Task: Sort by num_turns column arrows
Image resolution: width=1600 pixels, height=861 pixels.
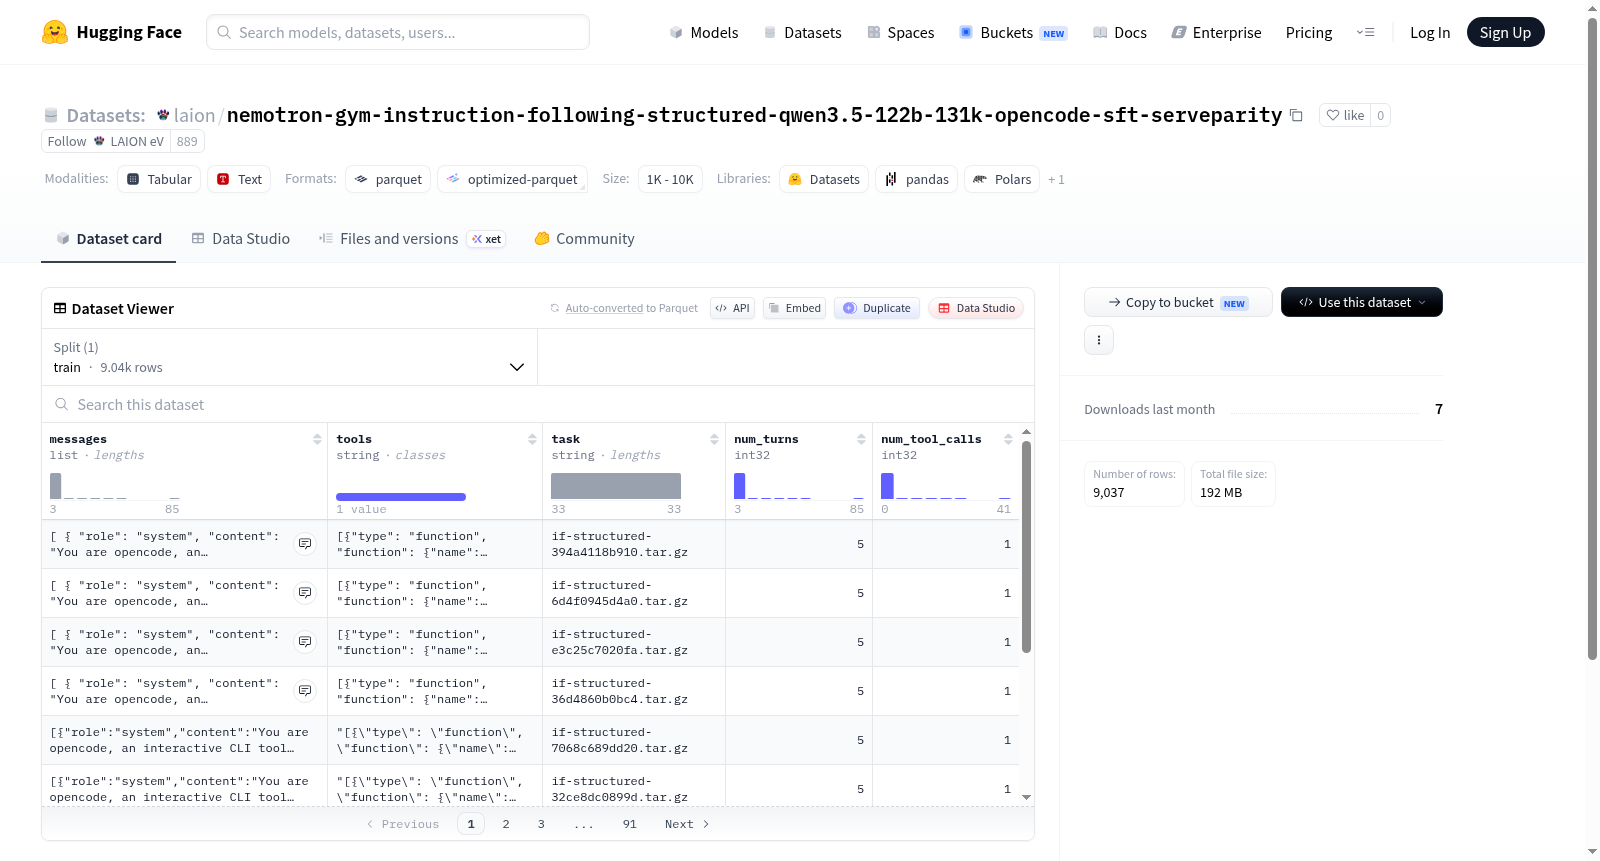Action: (861, 439)
